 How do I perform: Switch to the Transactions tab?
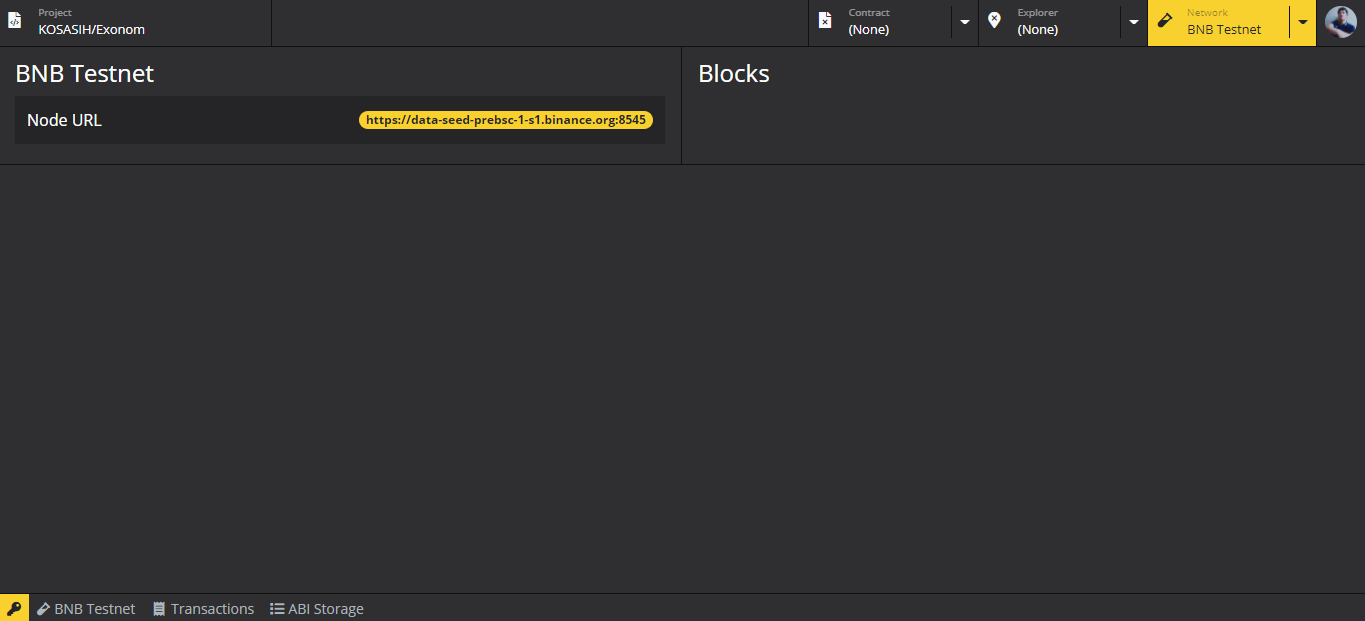point(204,608)
